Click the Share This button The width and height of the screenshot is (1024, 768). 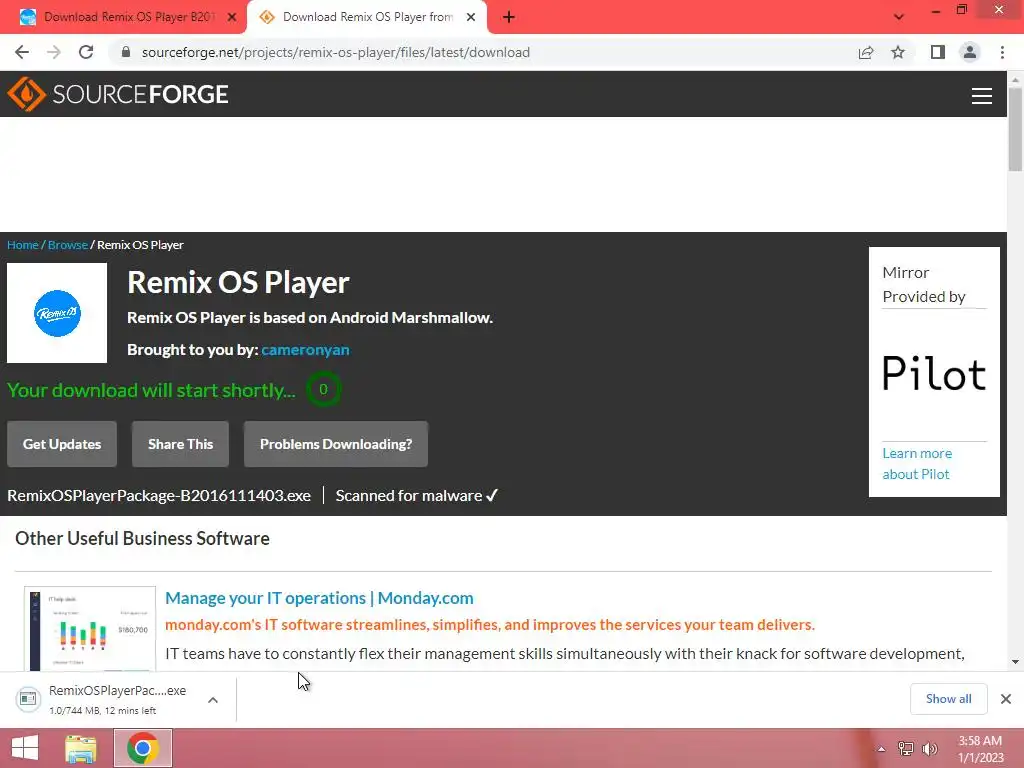[x=180, y=444]
